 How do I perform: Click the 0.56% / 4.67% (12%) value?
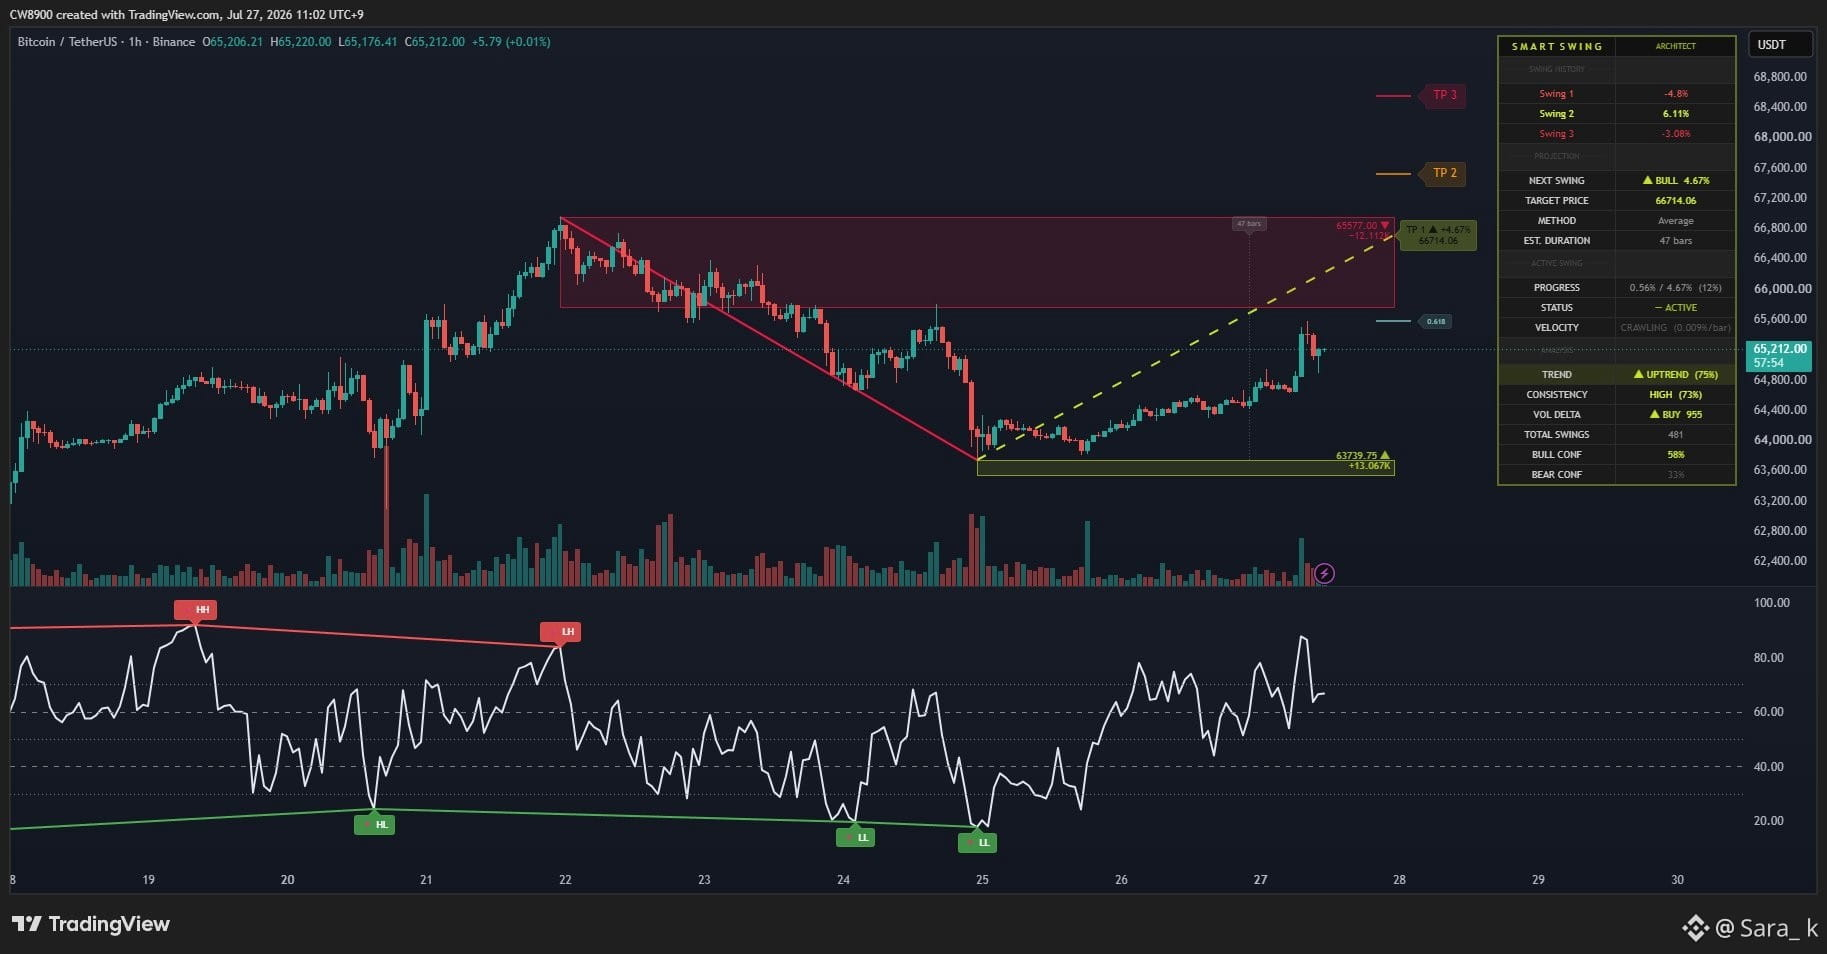1676,288
